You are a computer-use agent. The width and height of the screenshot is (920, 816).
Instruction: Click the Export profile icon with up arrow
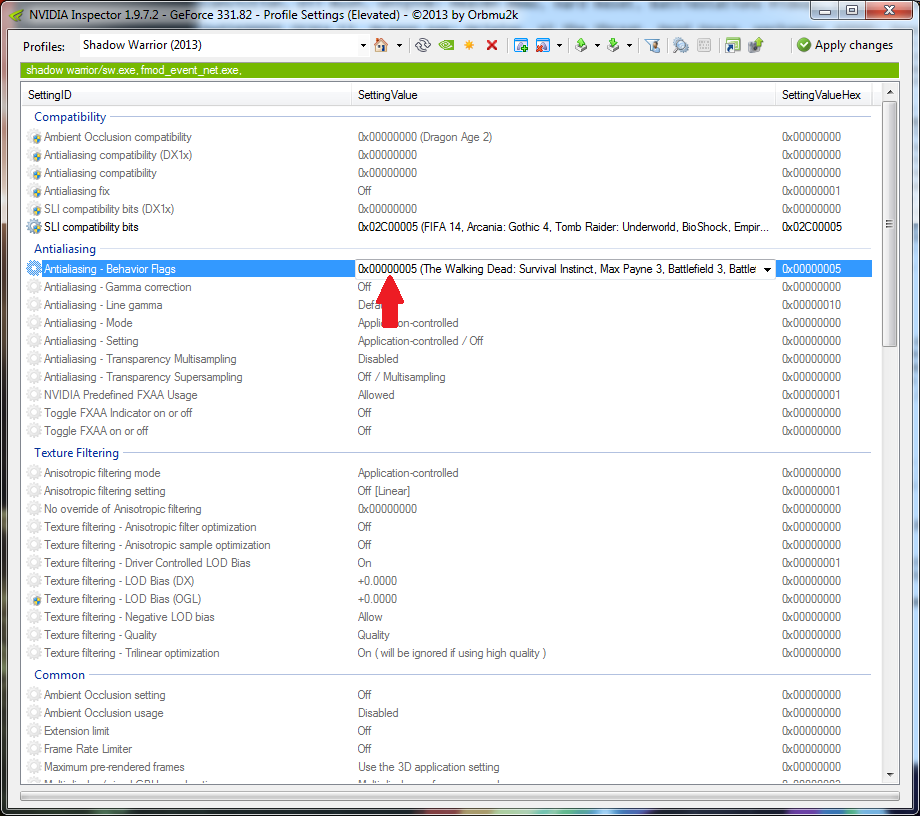click(x=581, y=45)
